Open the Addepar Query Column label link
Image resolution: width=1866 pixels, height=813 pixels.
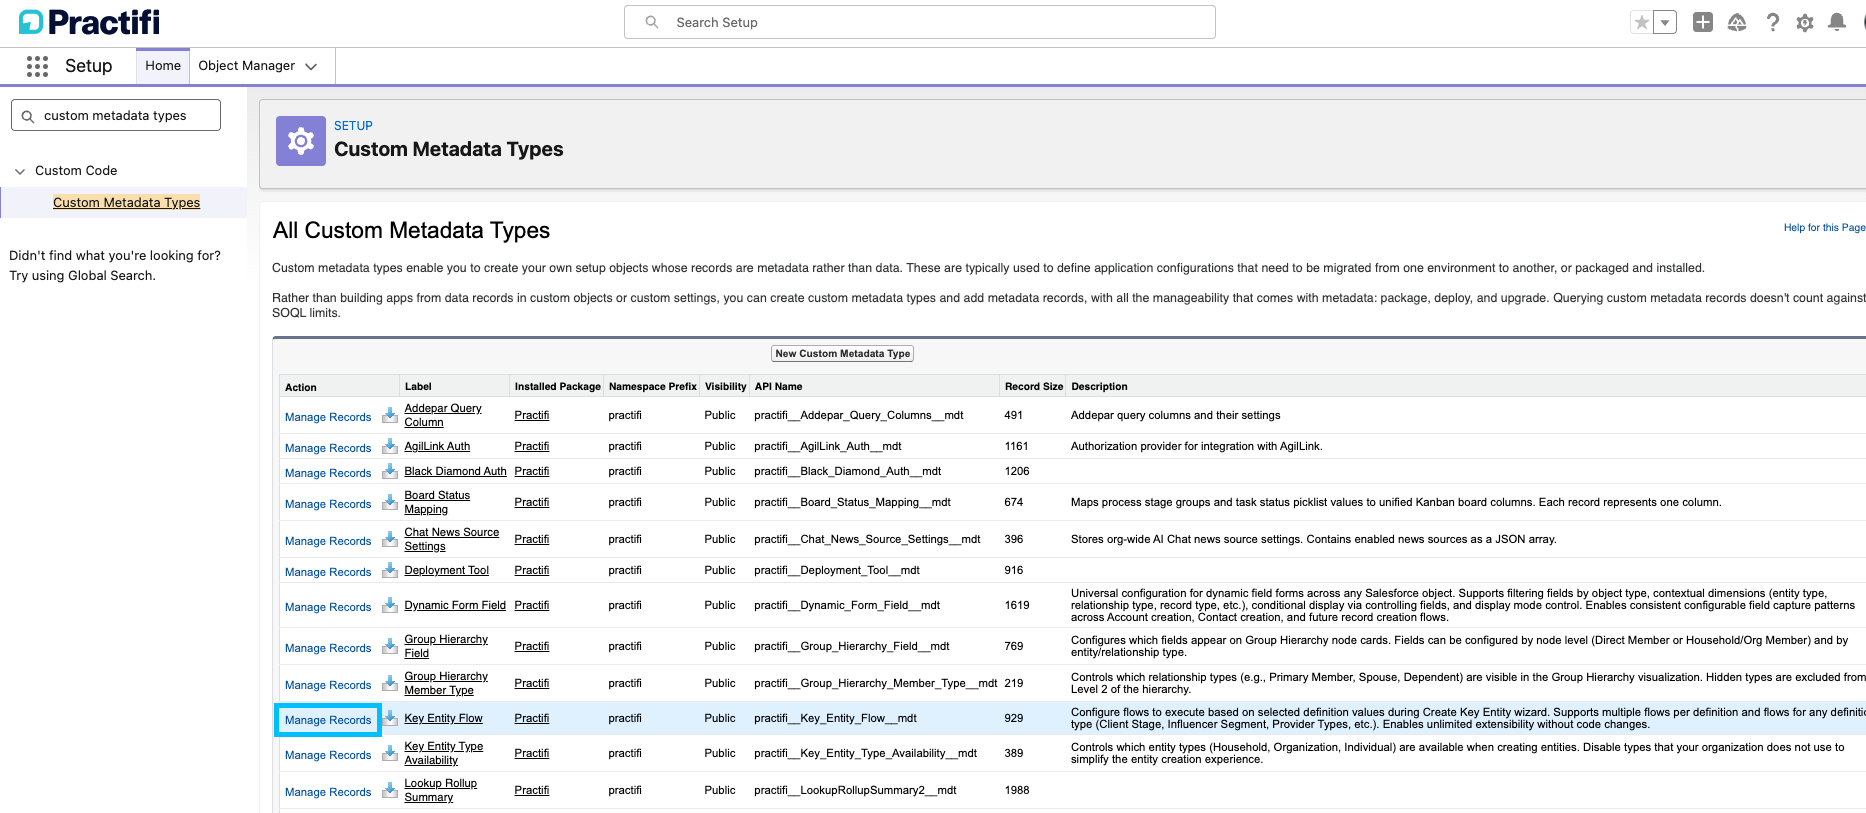pos(443,415)
